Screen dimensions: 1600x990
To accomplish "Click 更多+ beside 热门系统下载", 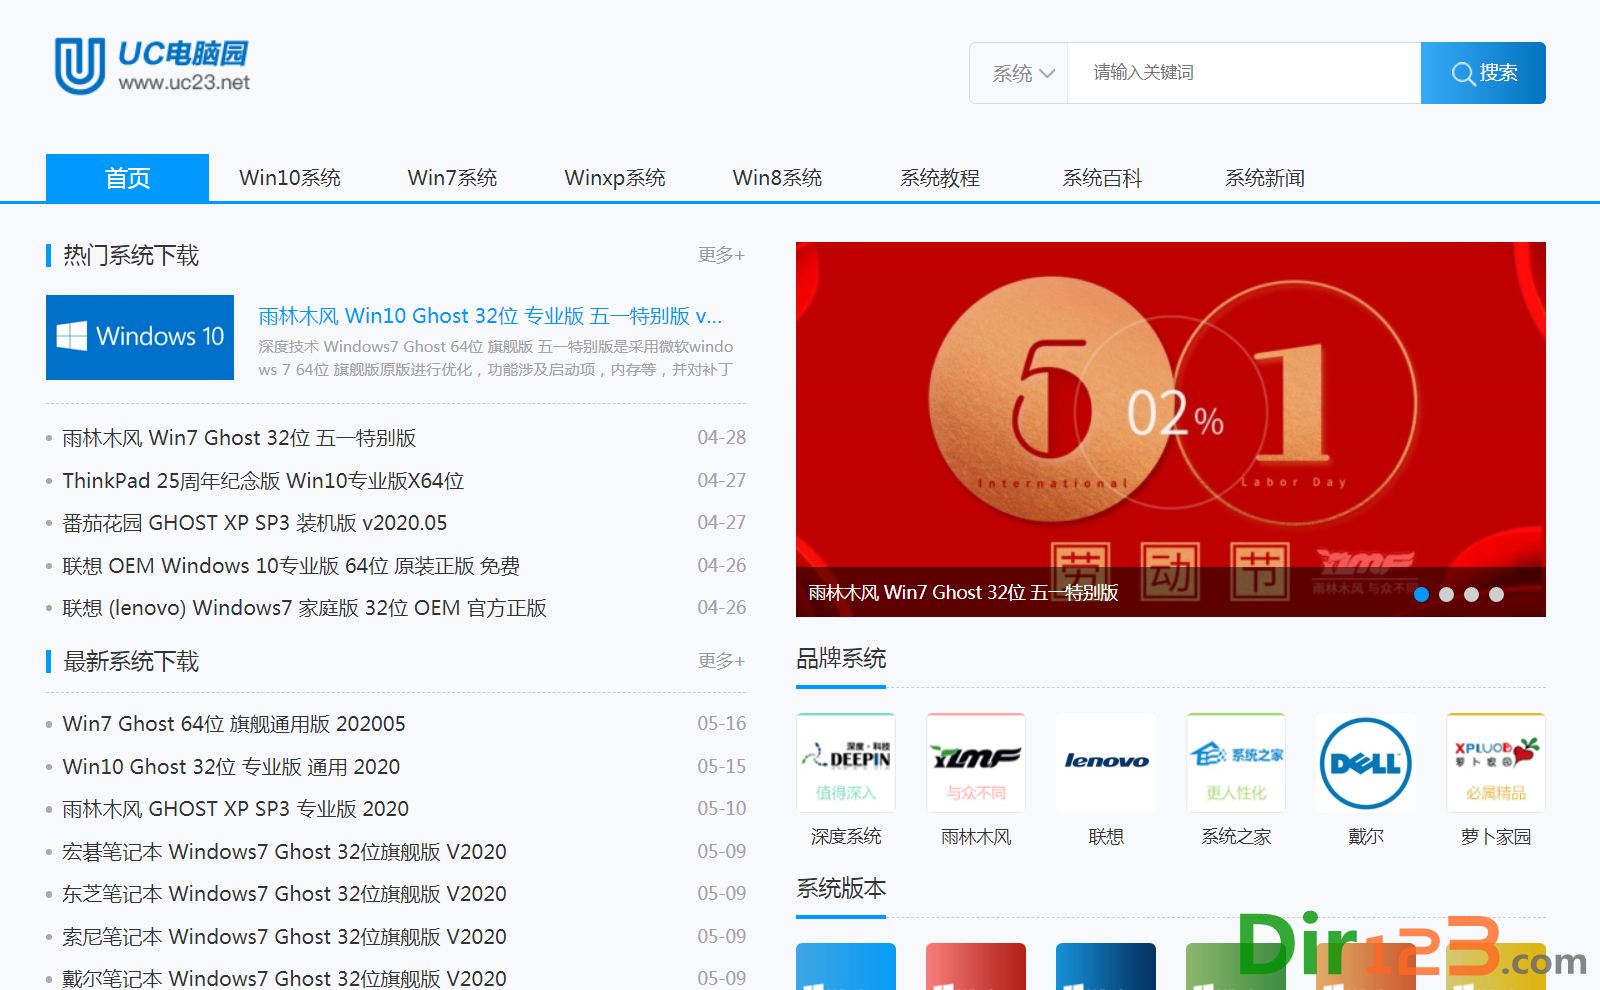I will click(x=721, y=255).
